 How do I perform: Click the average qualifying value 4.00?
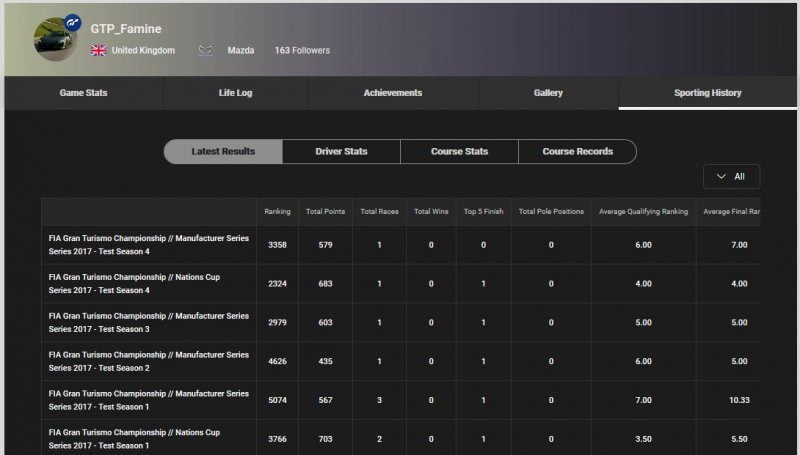pyautogui.click(x=643, y=284)
